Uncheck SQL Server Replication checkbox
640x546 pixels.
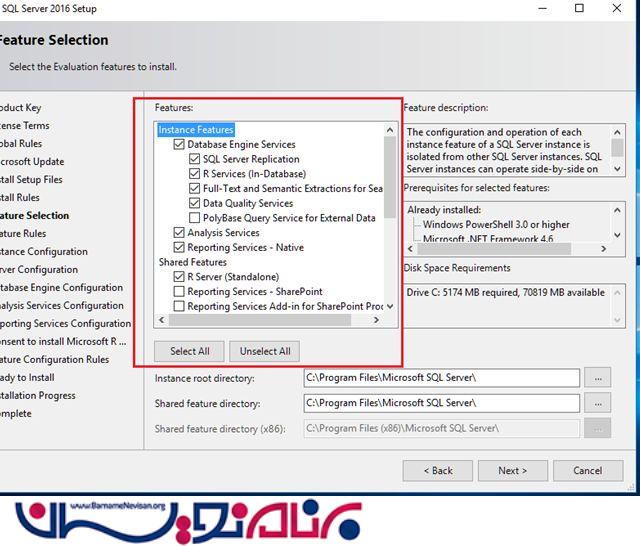point(195,159)
